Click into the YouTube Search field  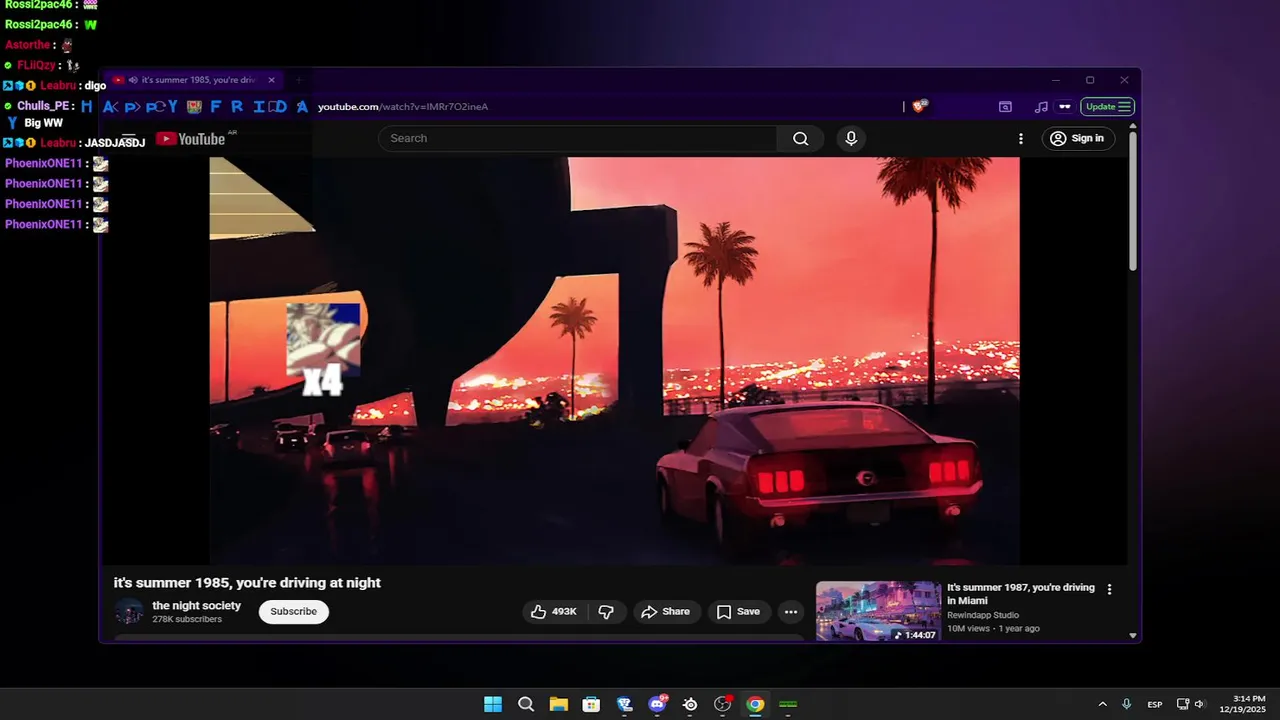578,139
